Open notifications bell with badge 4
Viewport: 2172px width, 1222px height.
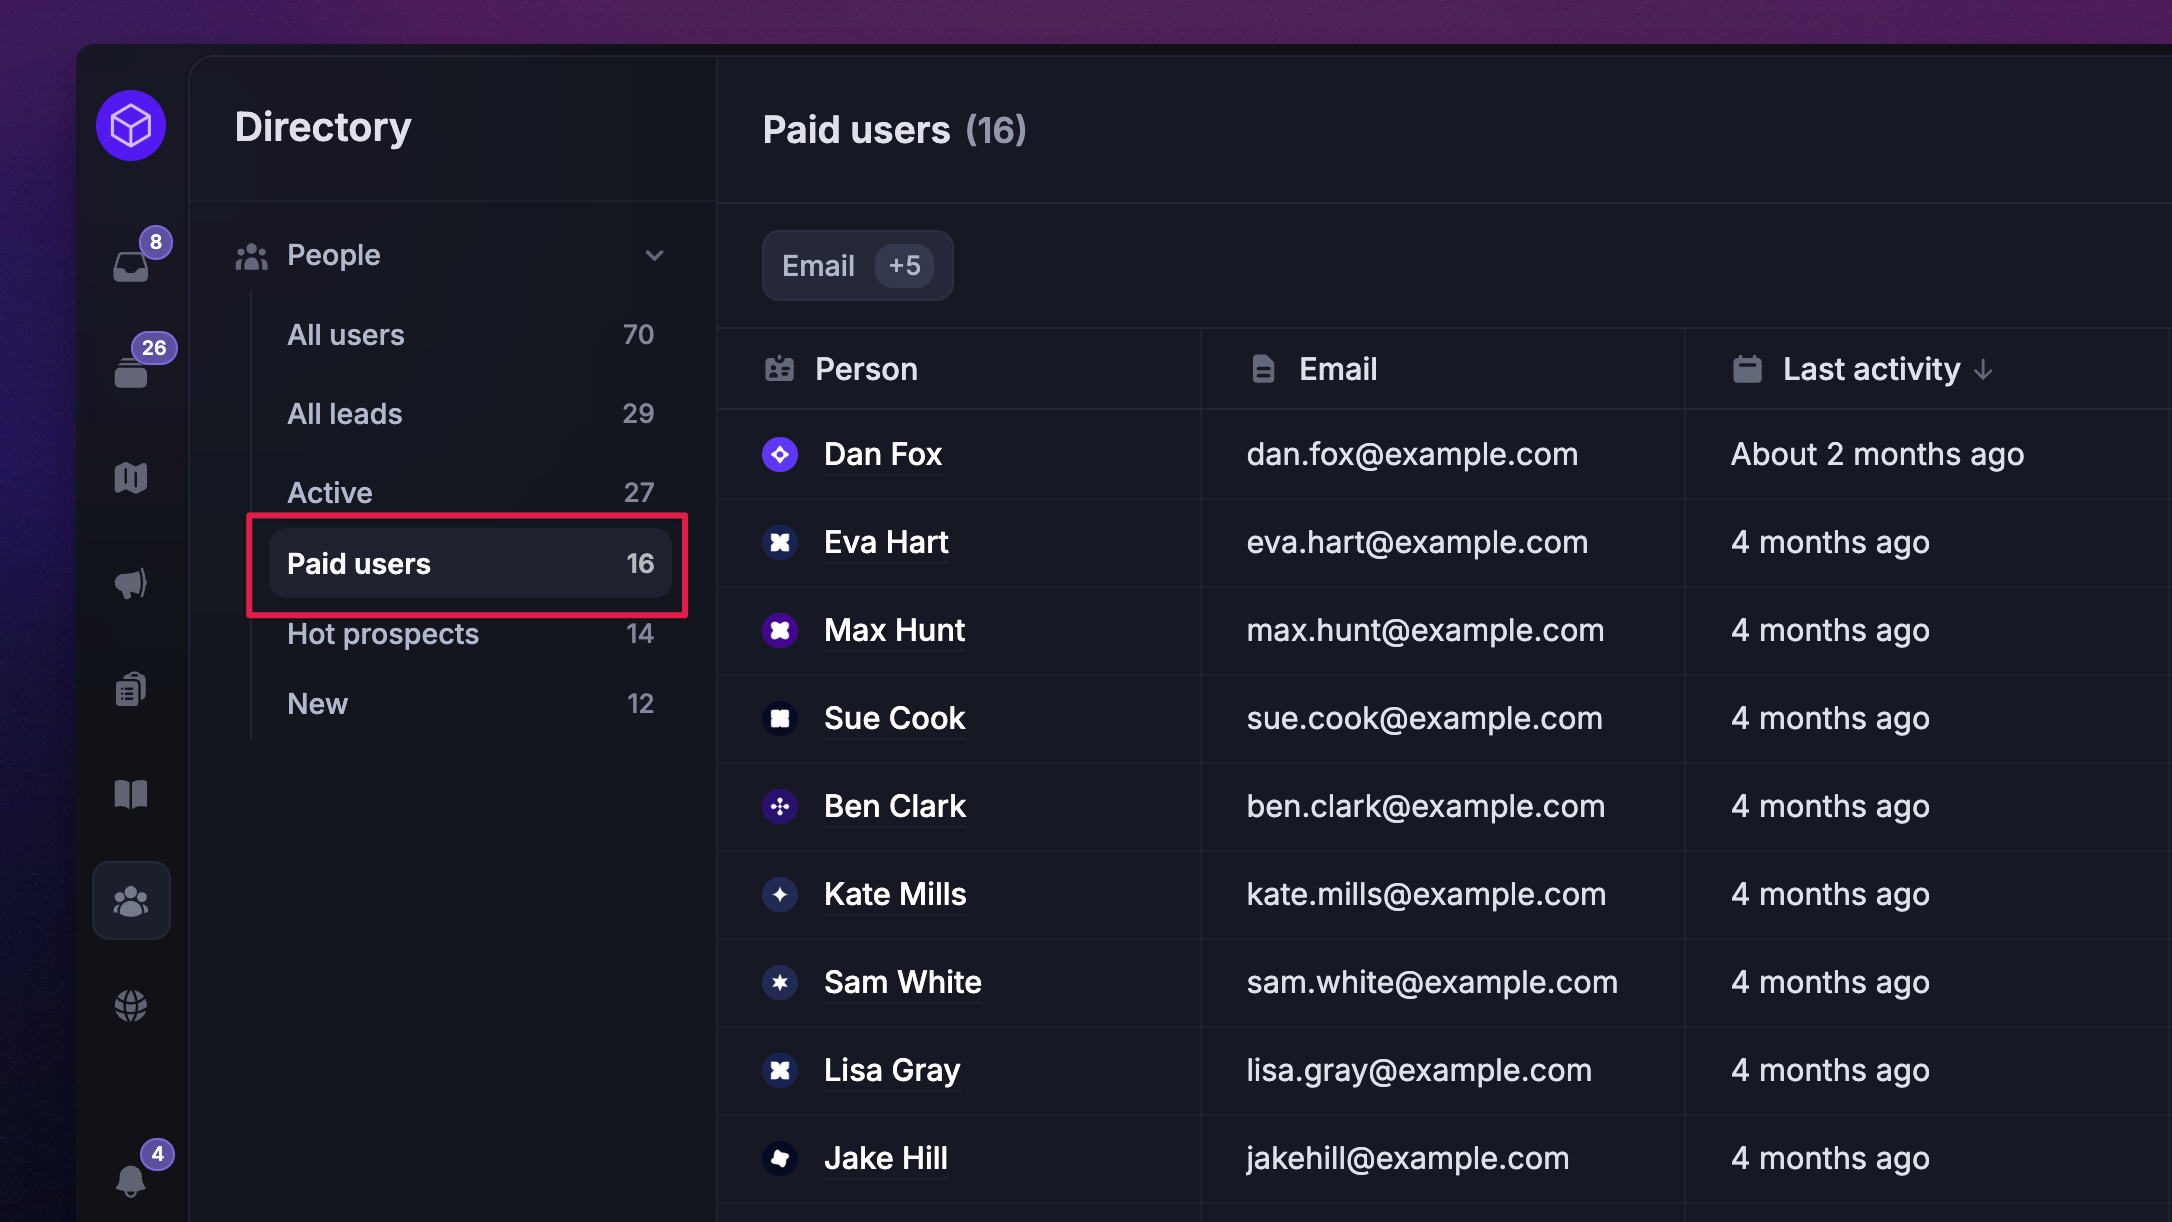(131, 1180)
